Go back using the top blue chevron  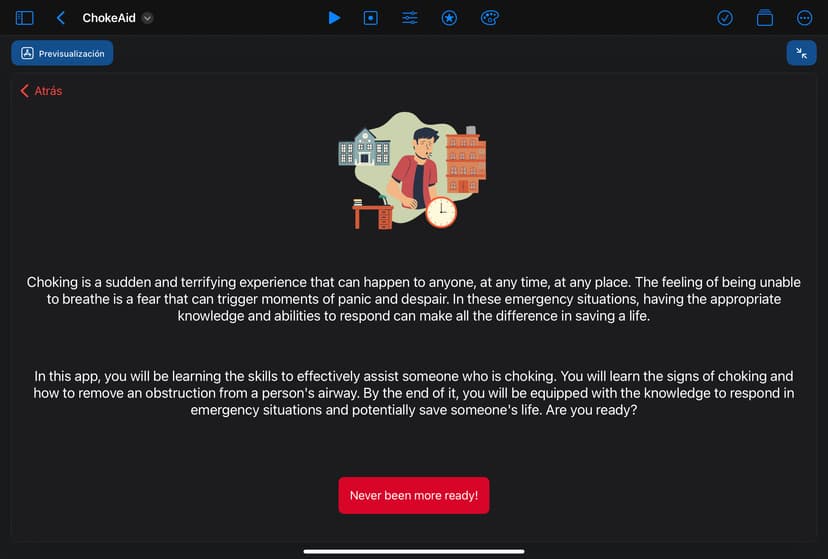(61, 18)
